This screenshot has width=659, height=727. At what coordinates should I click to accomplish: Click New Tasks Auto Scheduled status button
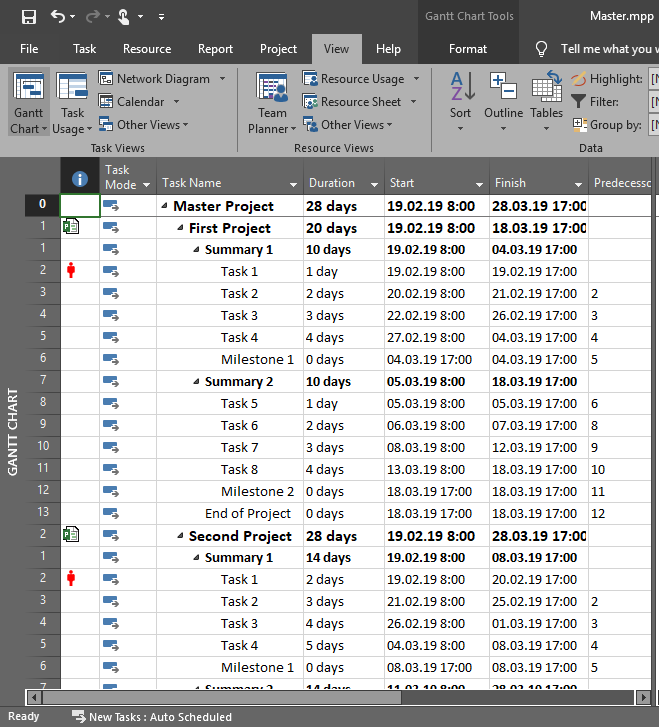[151, 717]
